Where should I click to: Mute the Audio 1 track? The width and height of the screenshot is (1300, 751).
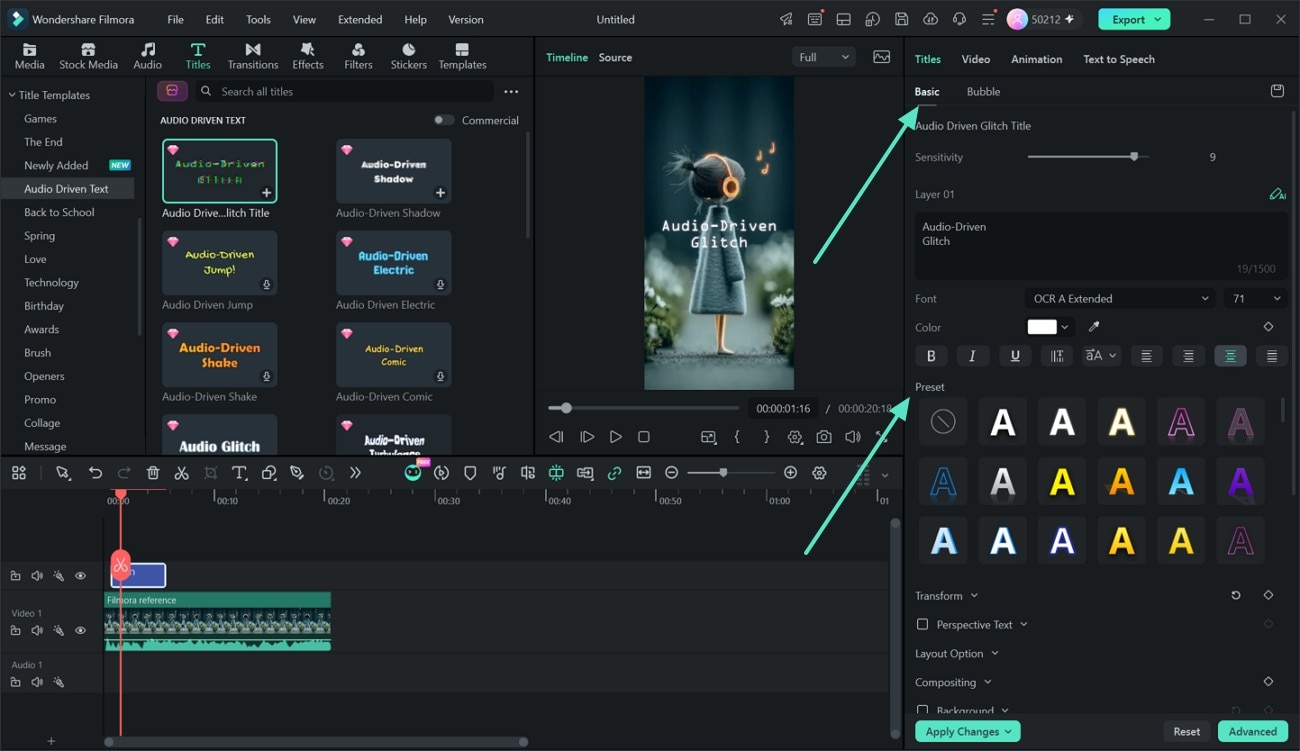[37, 682]
